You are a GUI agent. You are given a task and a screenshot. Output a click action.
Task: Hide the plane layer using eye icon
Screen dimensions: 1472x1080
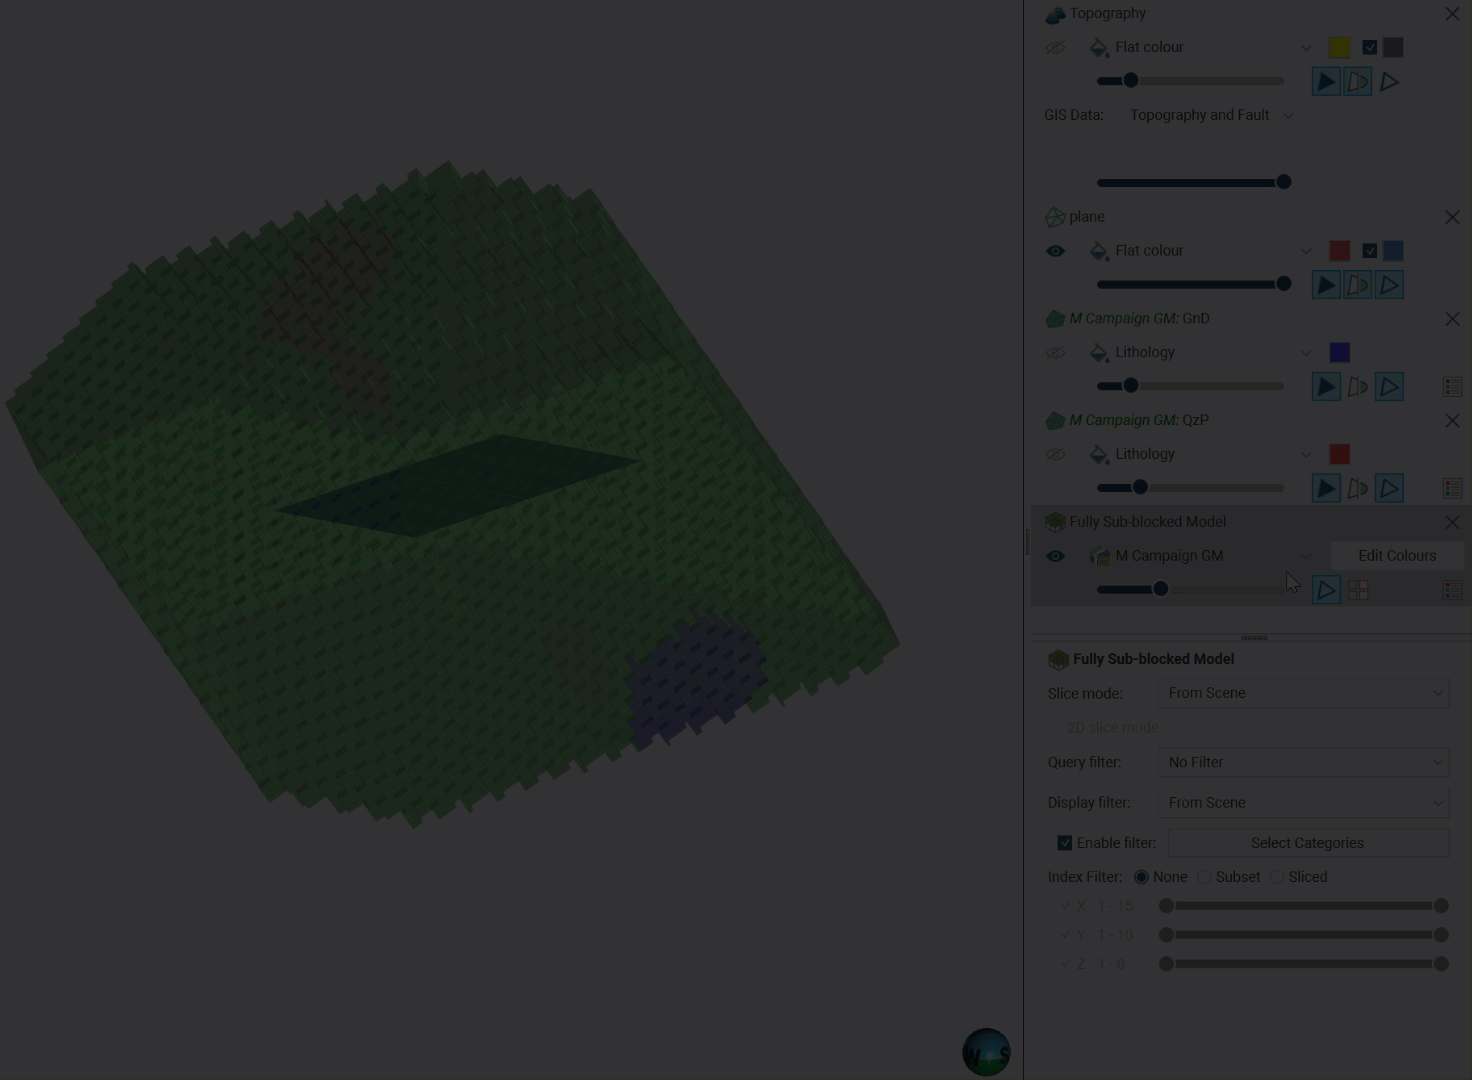[x=1055, y=251]
